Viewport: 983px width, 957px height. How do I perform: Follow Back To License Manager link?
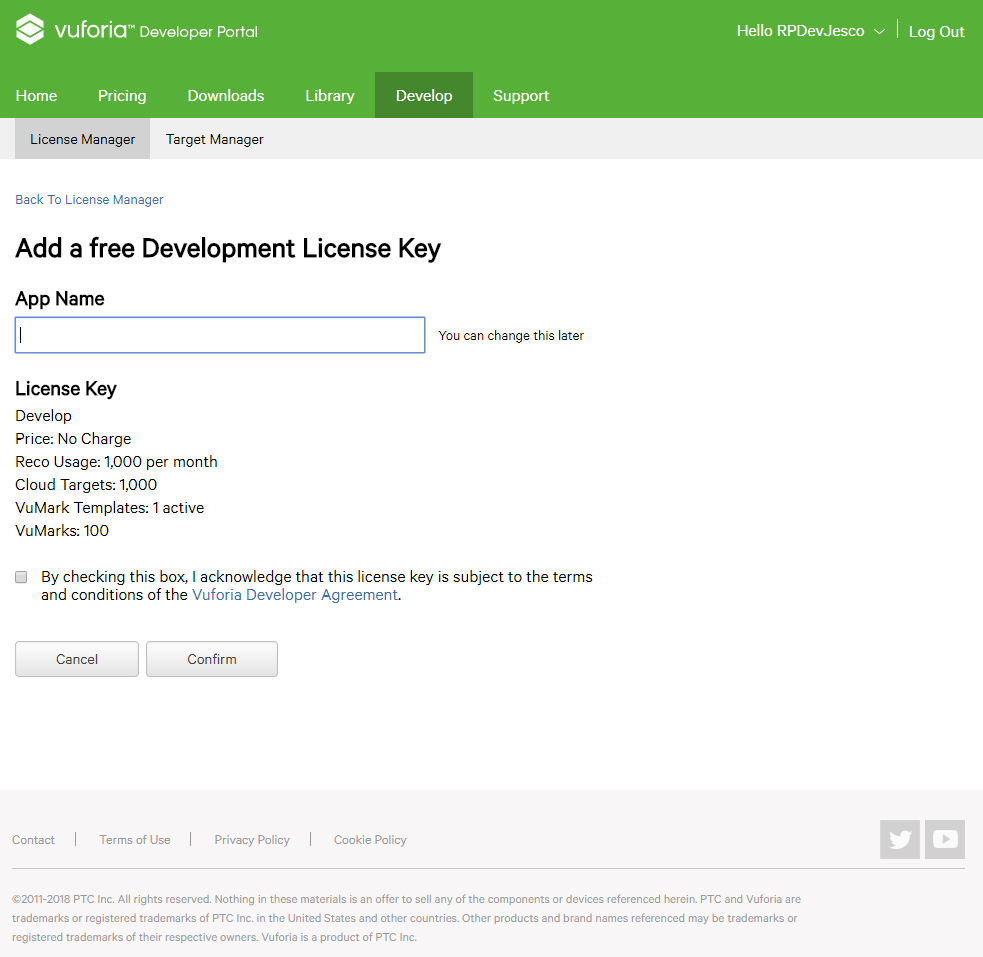[89, 199]
